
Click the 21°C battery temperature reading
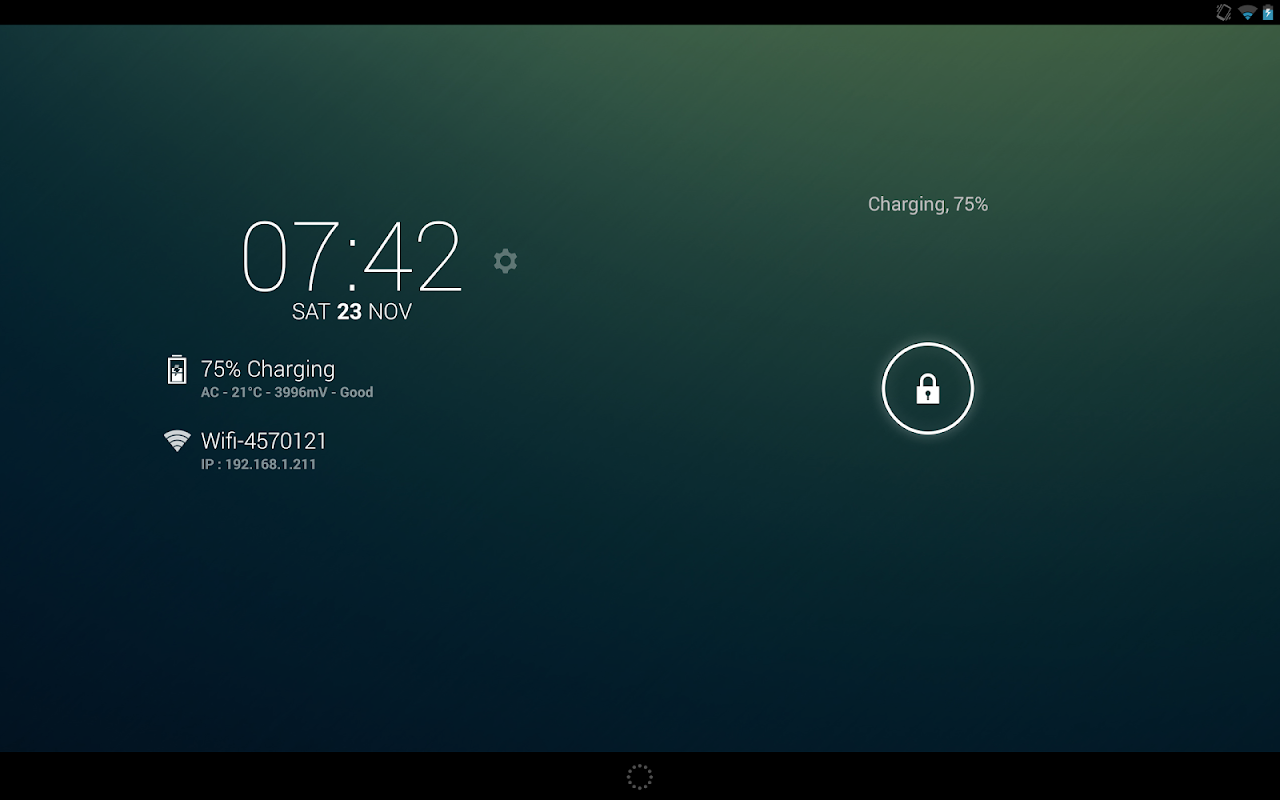tap(246, 393)
